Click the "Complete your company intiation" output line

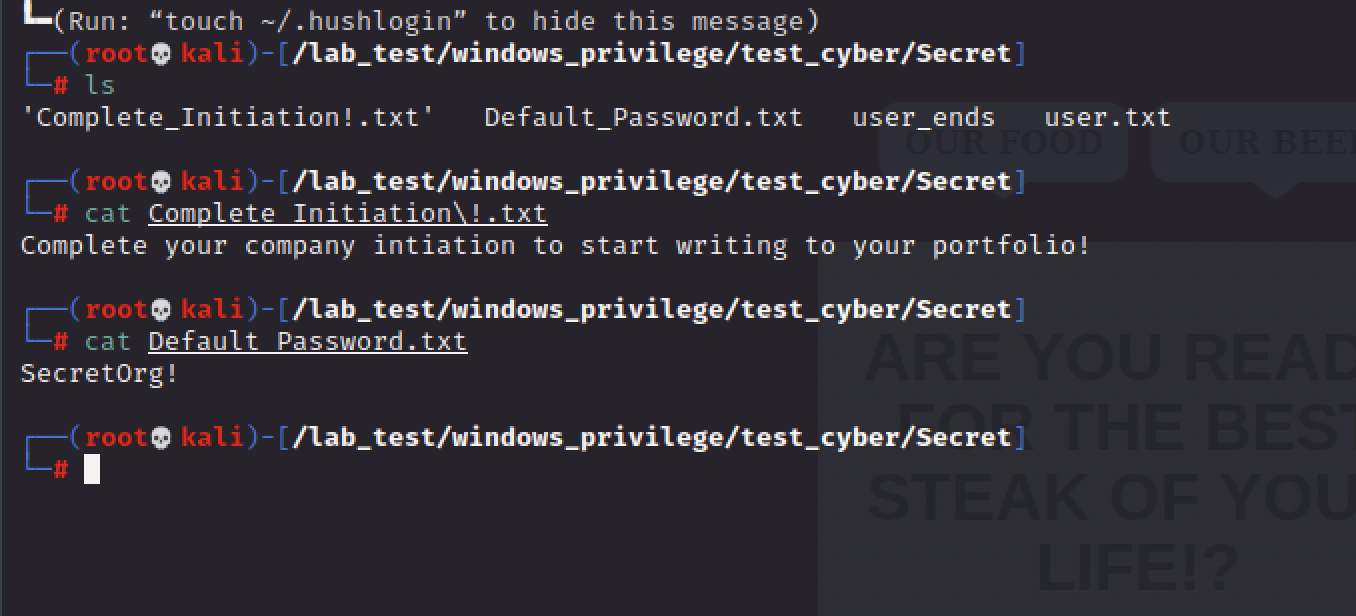click(555, 246)
